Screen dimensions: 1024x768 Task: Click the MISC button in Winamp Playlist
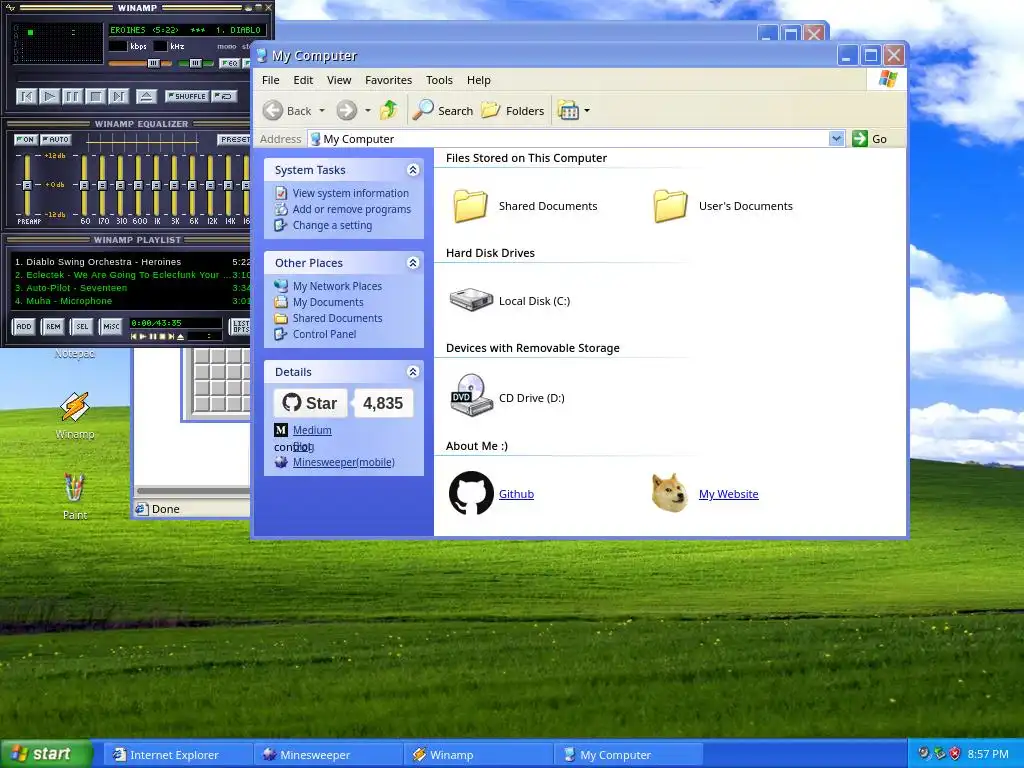pyautogui.click(x=111, y=327)
